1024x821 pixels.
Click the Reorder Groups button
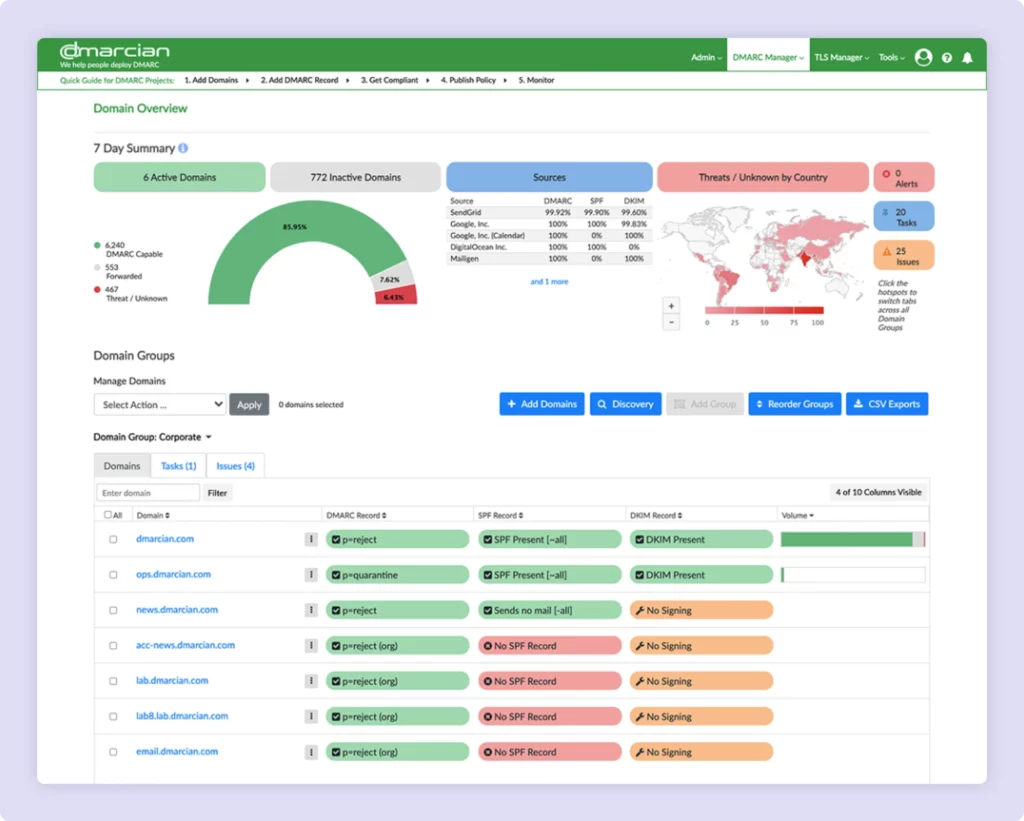(795, 404)
